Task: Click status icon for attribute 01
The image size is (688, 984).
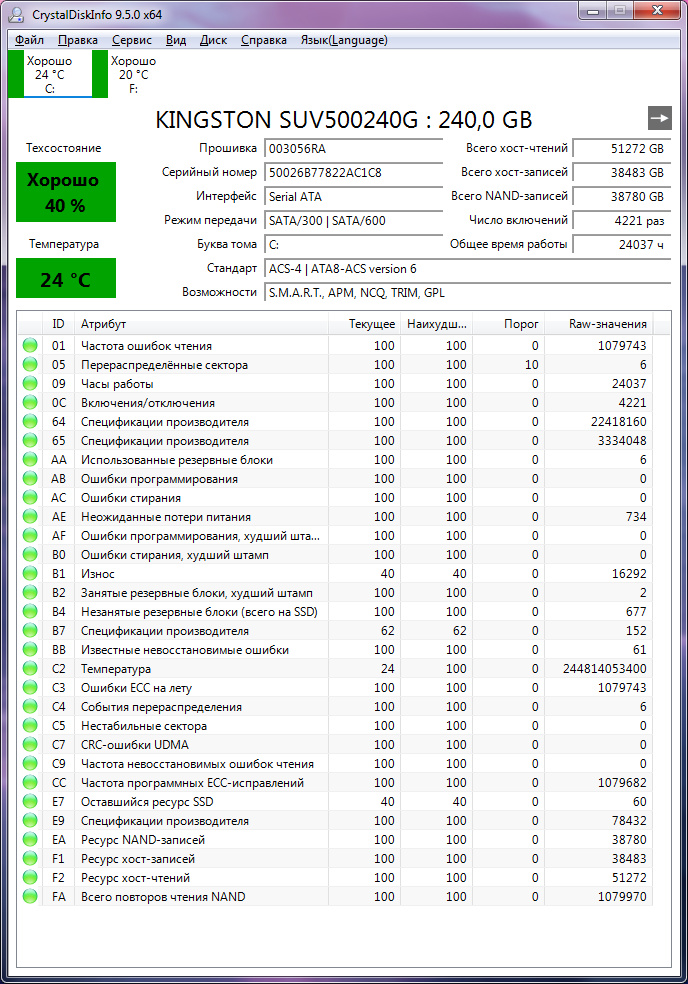Action: (30, 345)
